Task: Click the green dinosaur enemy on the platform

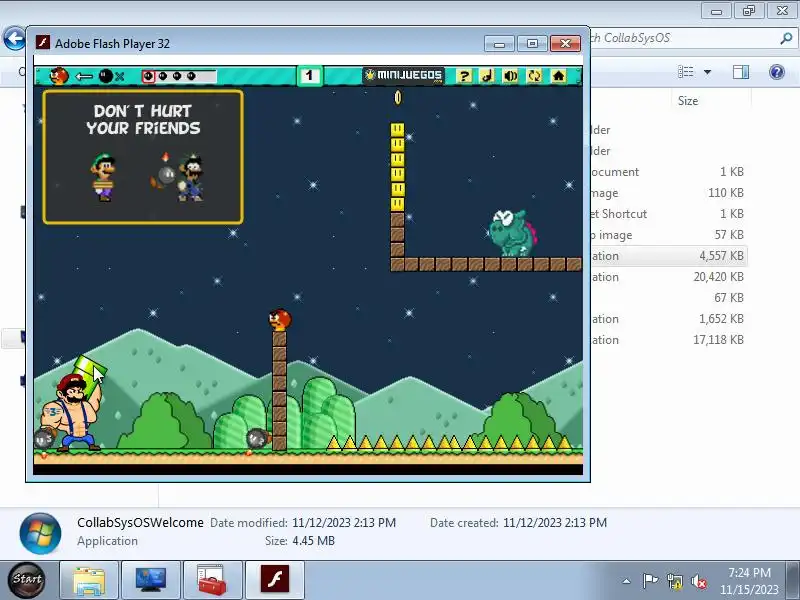Action: [512, 233]
